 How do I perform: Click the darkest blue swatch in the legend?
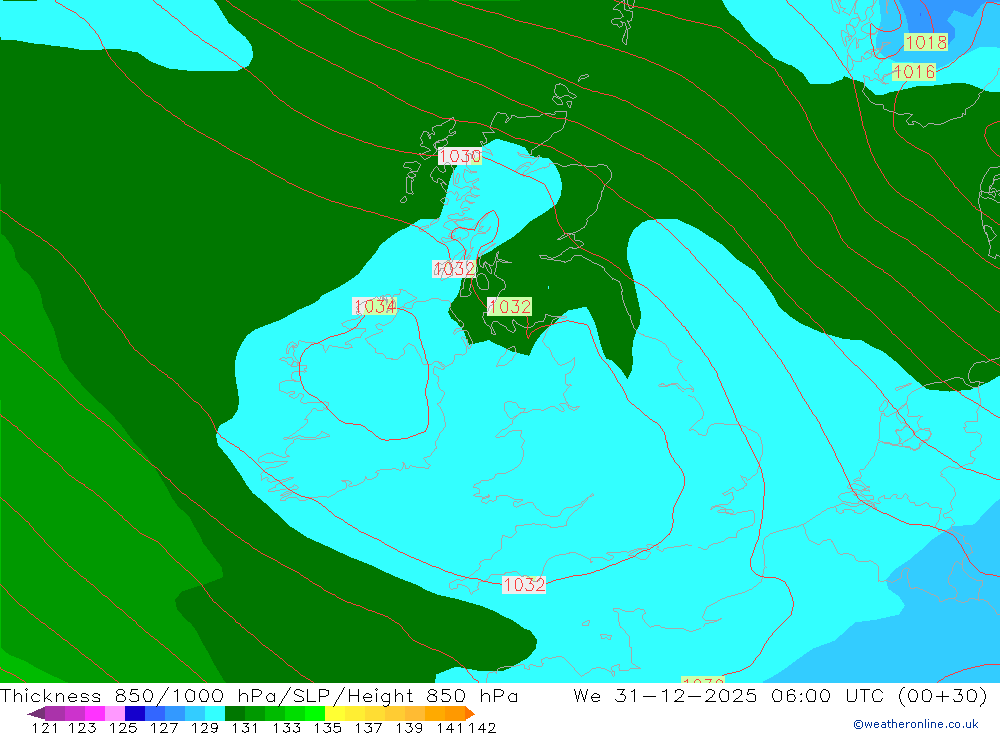coord(135,713)
